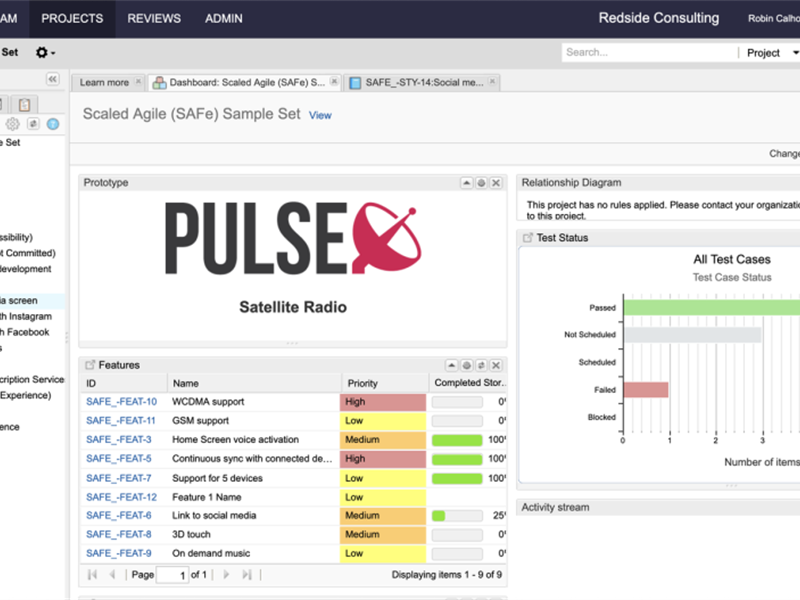This screenshot has width=800, height=600.
Task: Collapse the left sidebar with double-arrow button
Action: click(52, 80)
